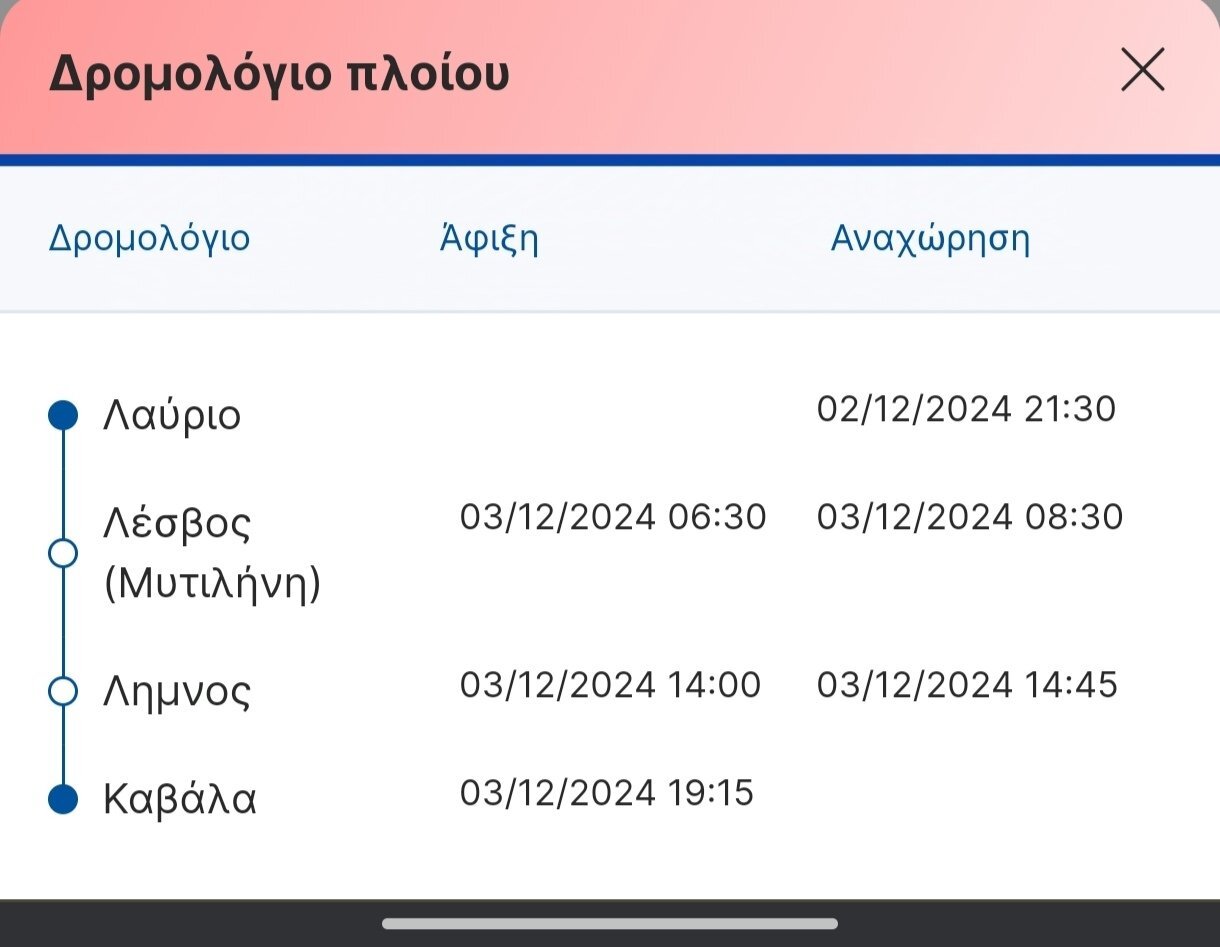Select the Καβάλα port name
The image size is (1220, 947).
180,799
